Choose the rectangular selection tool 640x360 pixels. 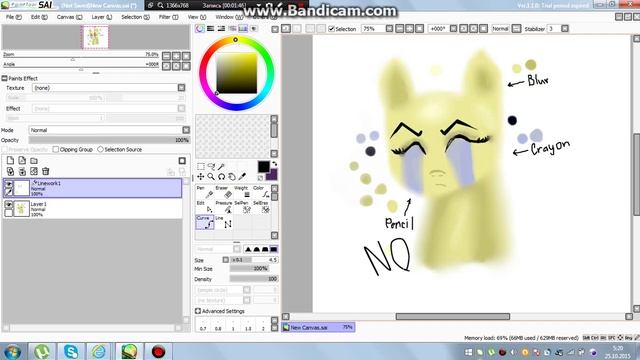coord(201,167)
